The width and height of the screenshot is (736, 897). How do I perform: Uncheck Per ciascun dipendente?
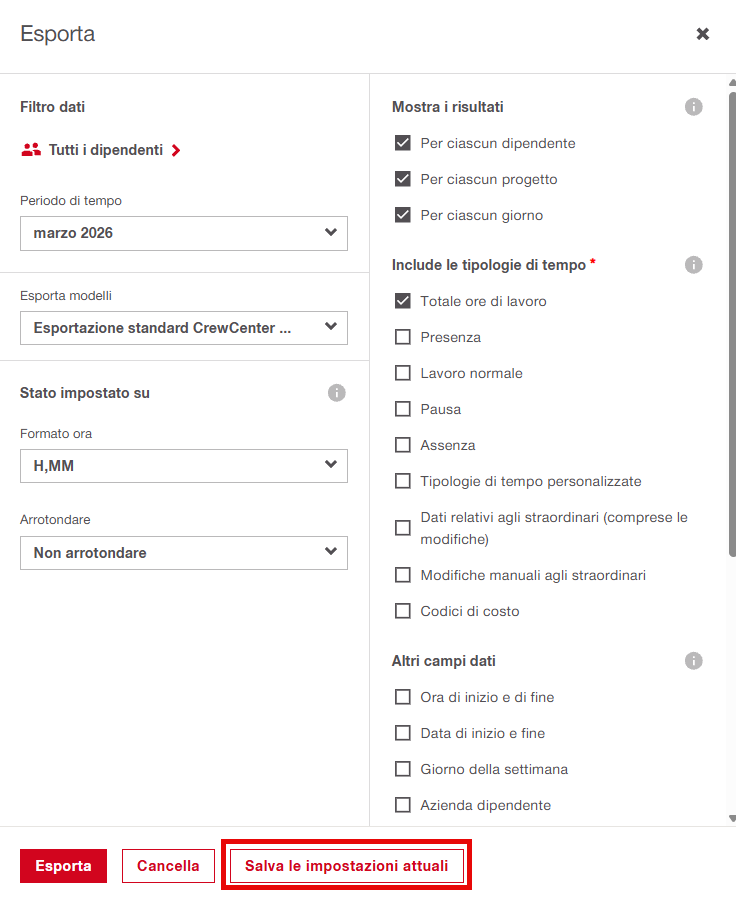403,143
